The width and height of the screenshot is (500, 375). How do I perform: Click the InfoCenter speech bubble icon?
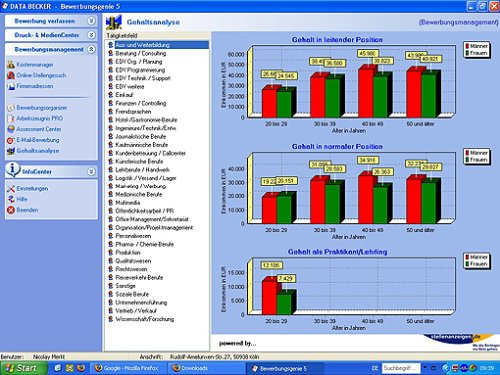[13, 170]
